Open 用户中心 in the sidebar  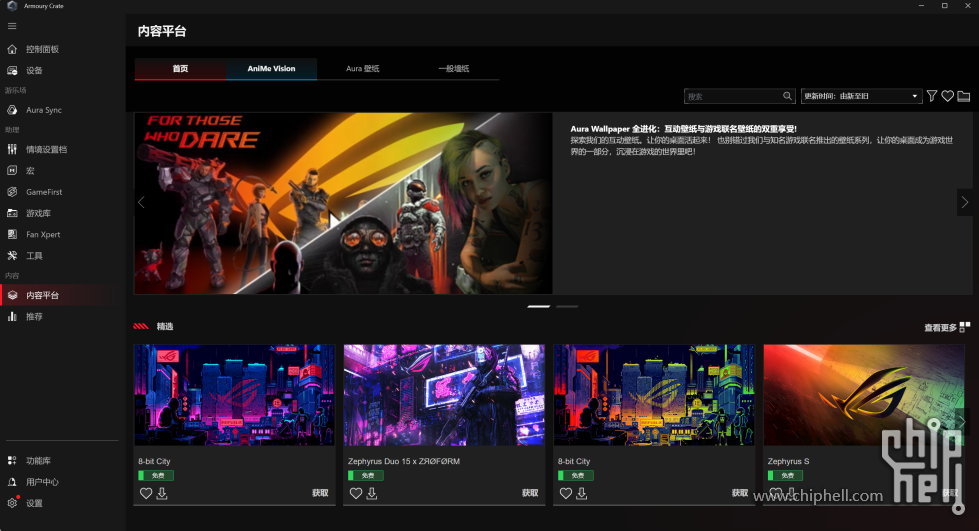coord(42,482)
